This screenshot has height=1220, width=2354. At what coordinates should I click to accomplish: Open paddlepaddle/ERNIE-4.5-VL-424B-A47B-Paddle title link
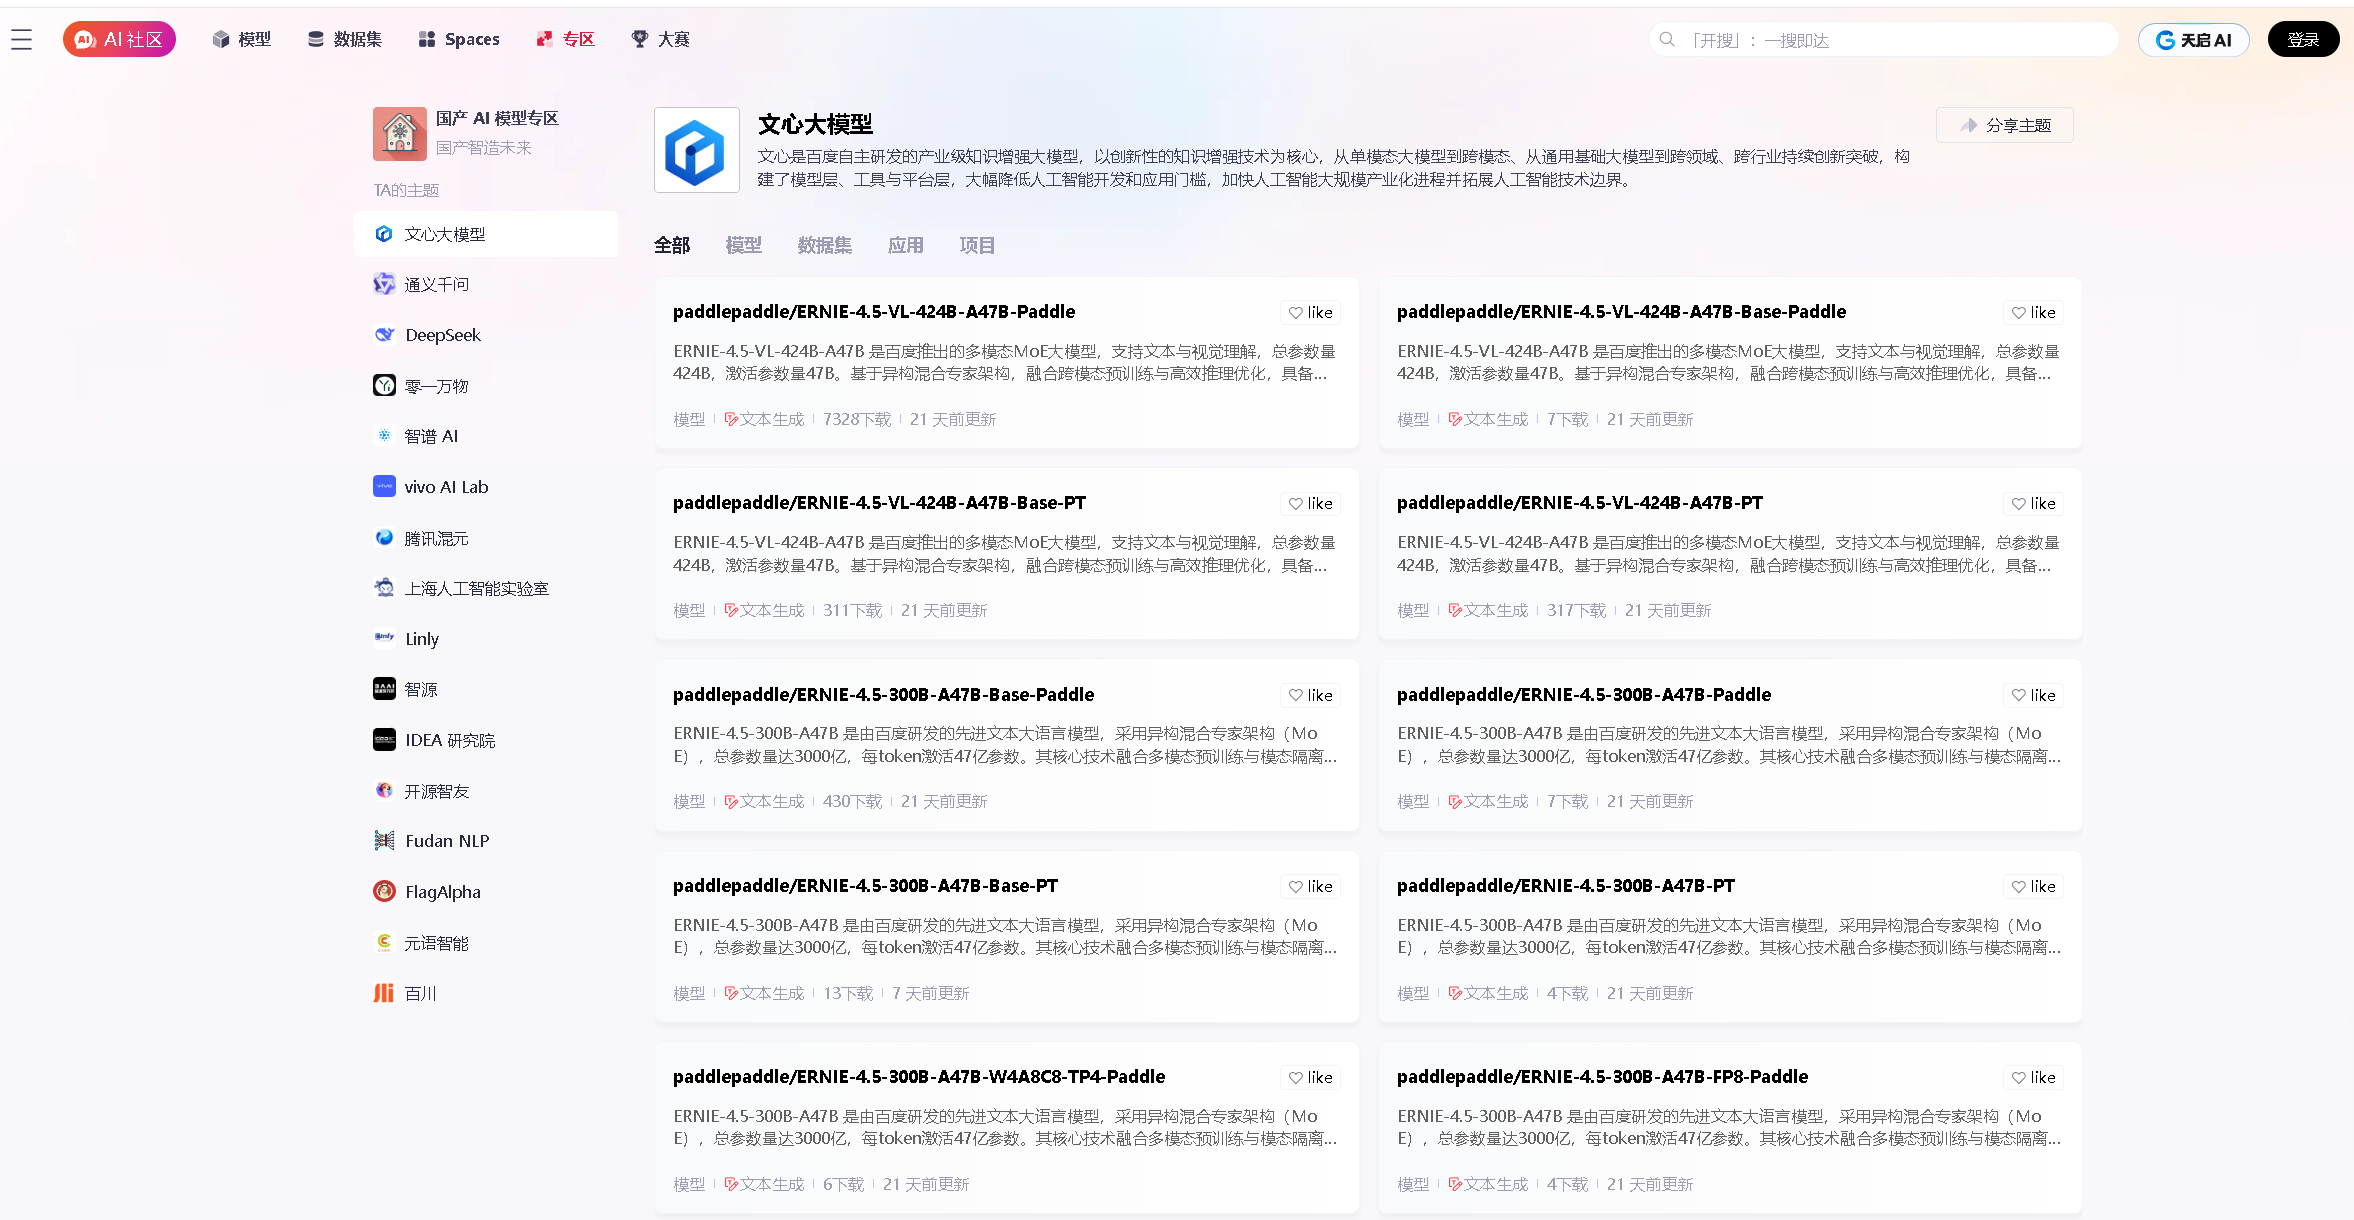click(874, 312)
